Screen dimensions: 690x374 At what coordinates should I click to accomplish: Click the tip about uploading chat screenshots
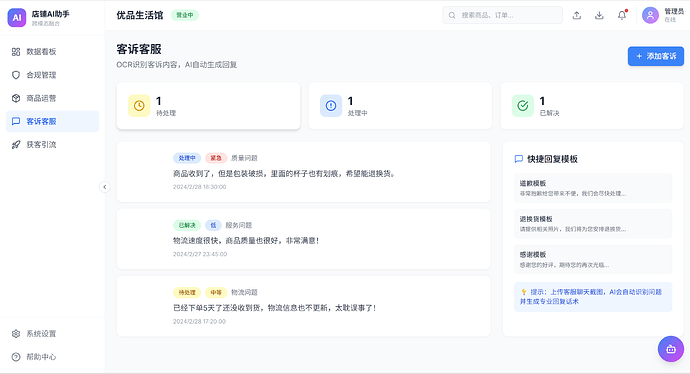pos(593,297)
